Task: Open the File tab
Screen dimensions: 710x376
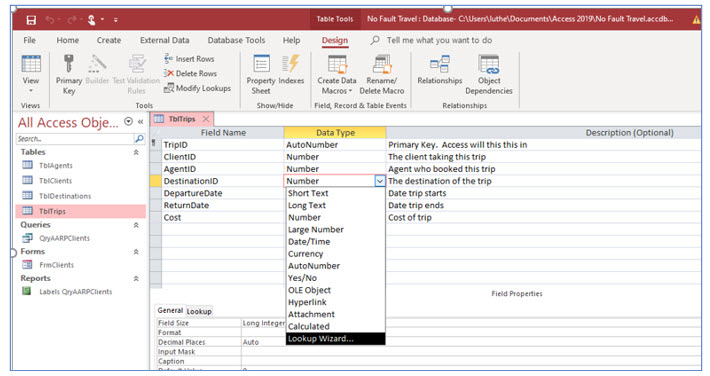Action: click(x=29, y=40)
